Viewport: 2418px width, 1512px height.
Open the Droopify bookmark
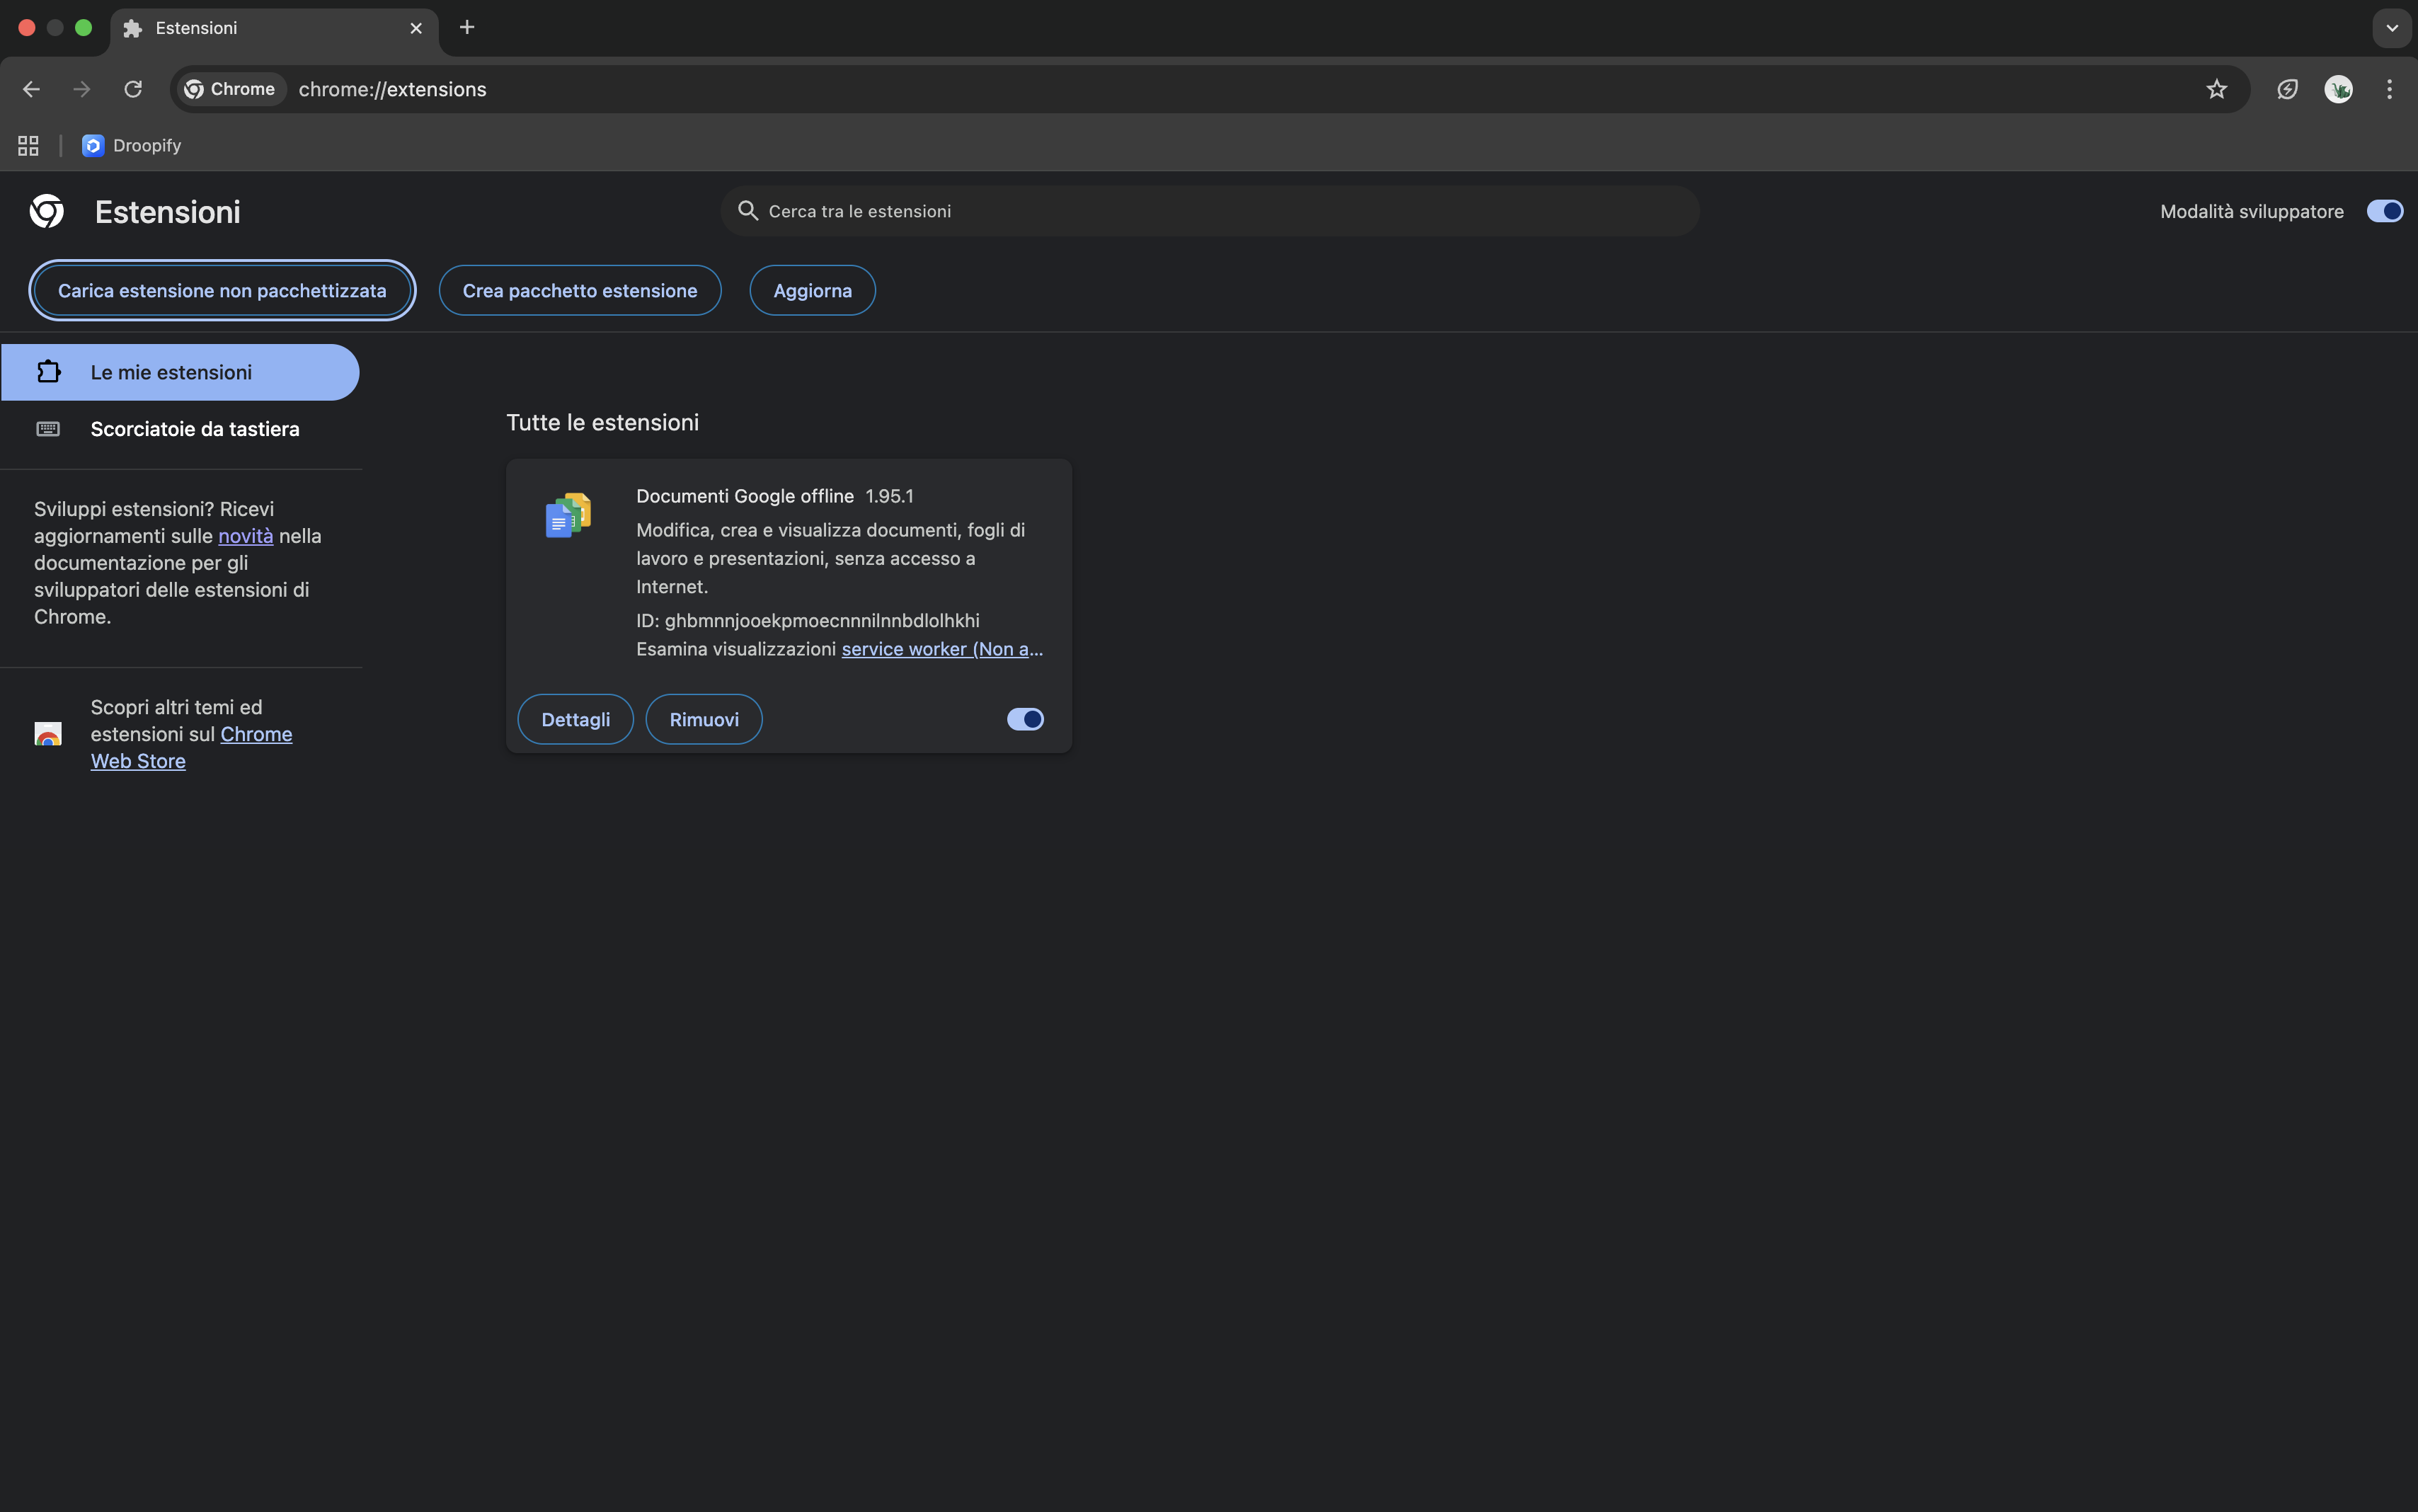click(x=132, y=145)
